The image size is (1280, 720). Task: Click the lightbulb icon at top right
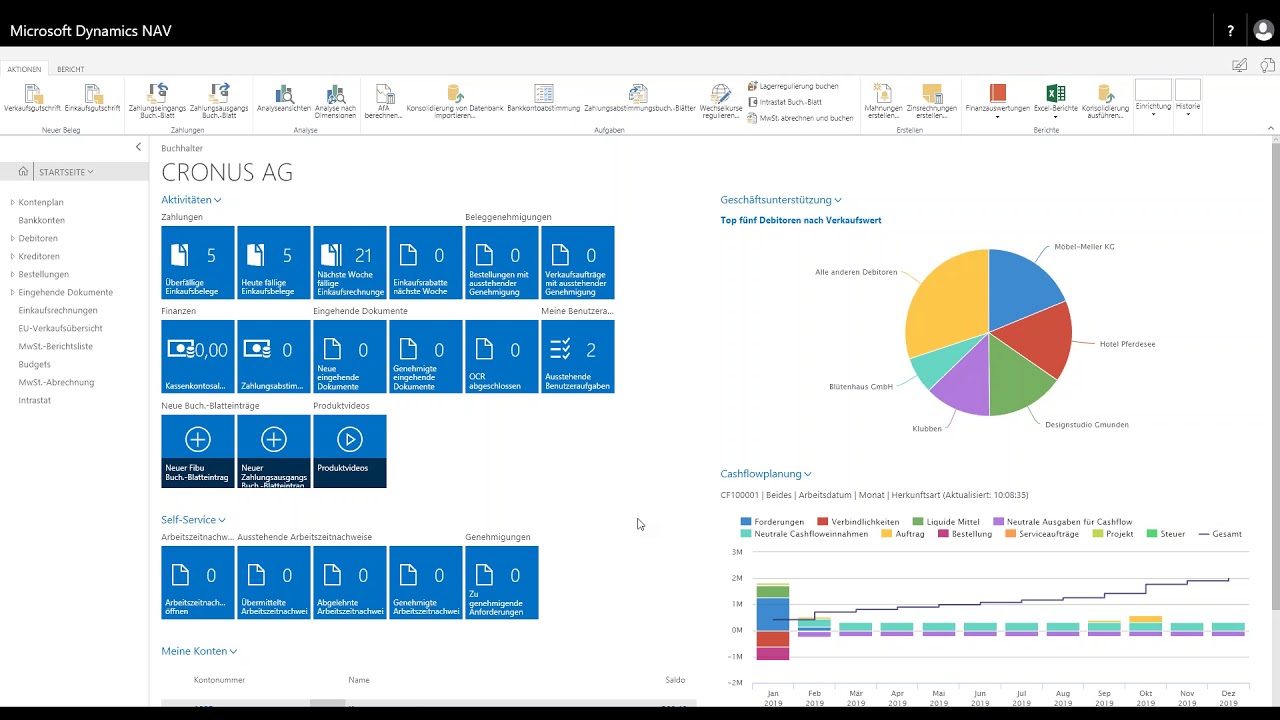(x=1267, y=65)
